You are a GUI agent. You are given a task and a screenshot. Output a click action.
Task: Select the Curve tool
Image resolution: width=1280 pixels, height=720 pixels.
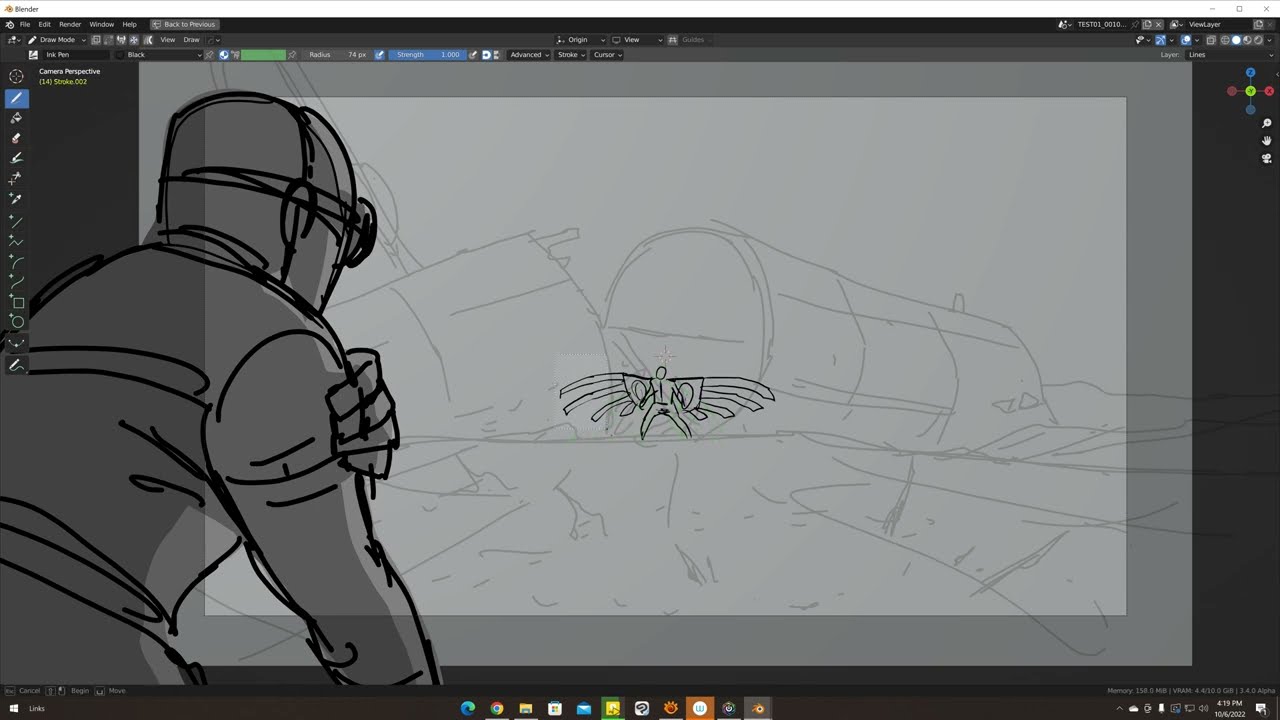pos(16,282)
